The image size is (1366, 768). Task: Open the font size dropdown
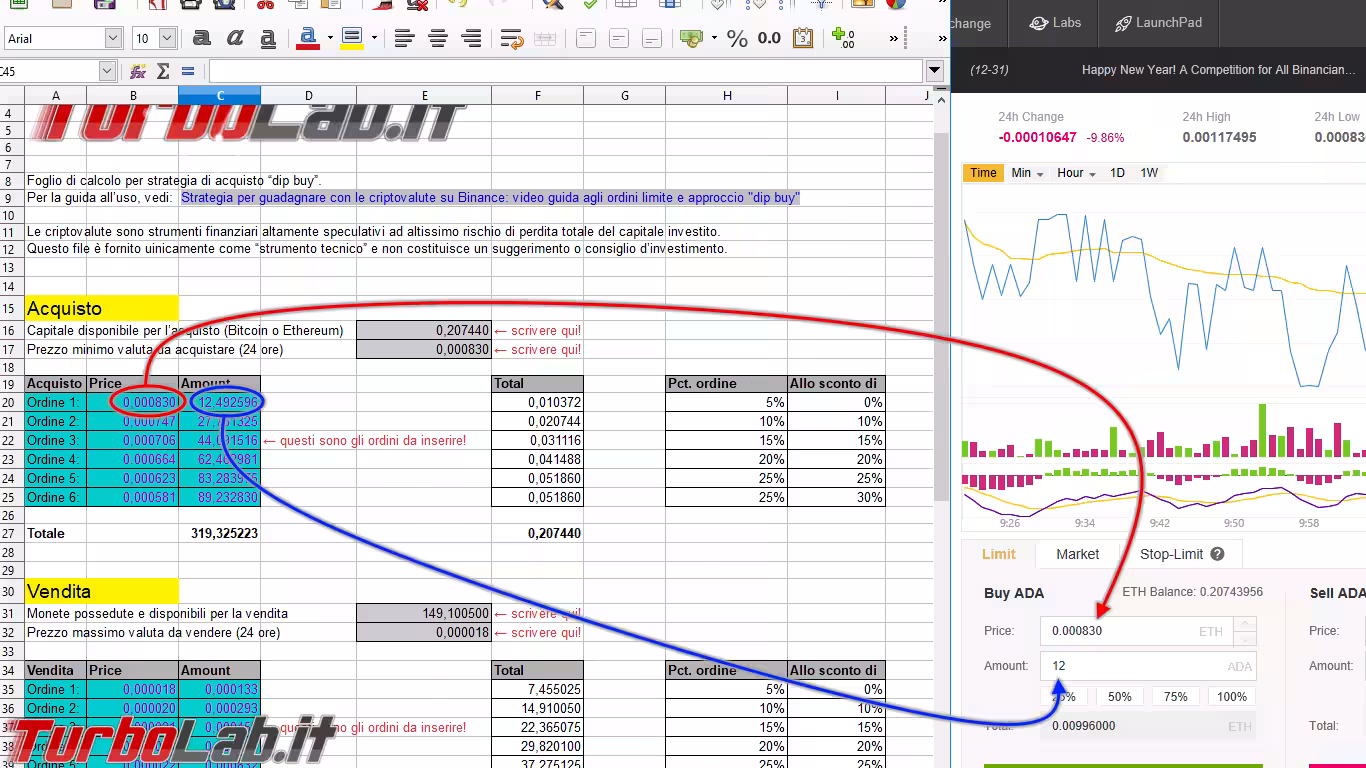click(167, 39)
